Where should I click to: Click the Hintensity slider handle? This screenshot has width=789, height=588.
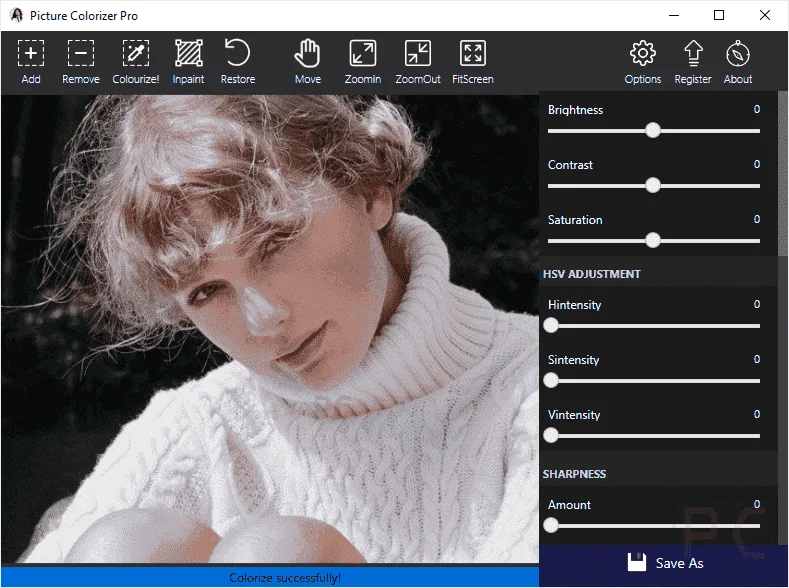551,325
